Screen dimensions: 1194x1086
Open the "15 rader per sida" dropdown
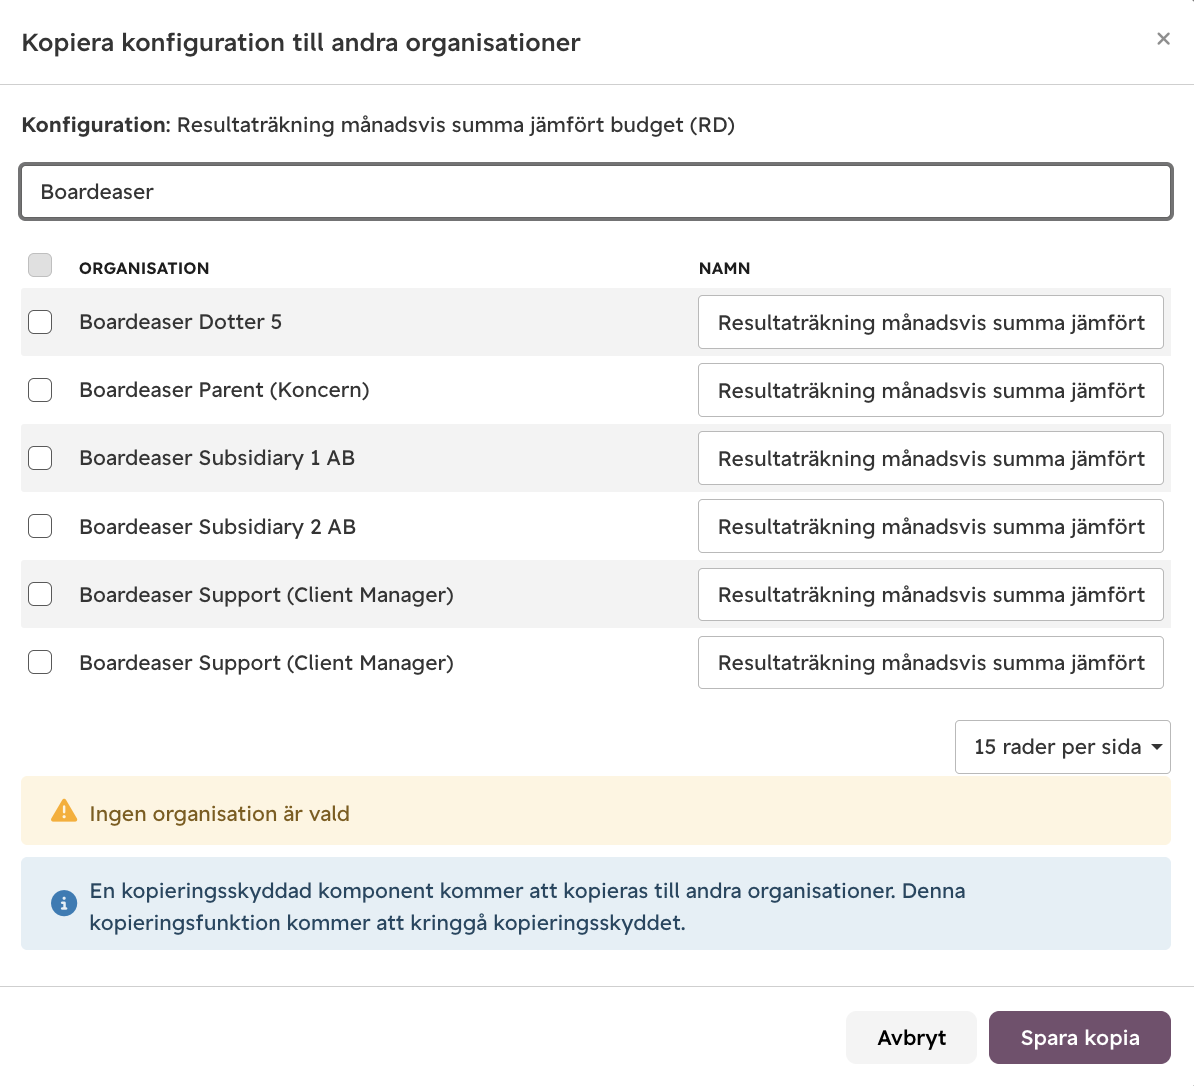click(1062, 747)
